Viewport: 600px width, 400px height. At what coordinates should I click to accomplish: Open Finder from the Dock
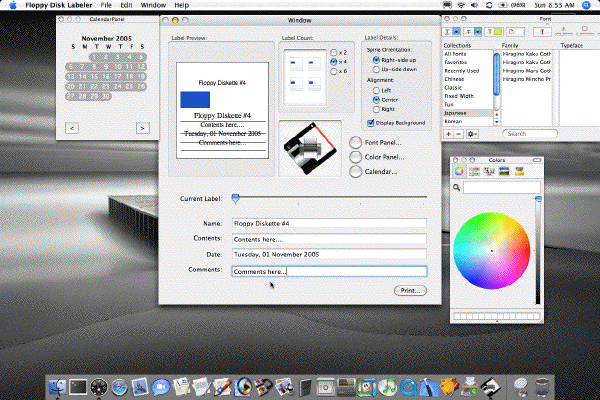coord(58,387)
